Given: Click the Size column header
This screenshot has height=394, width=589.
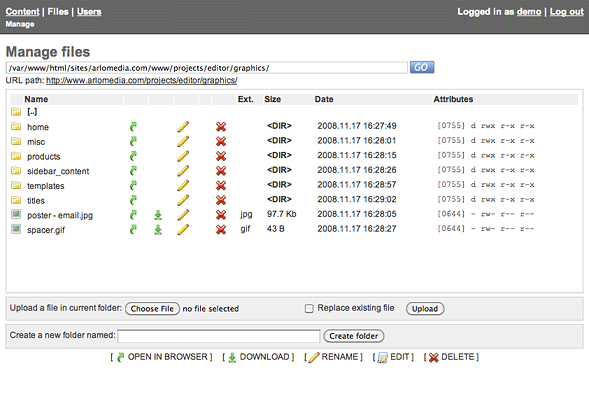Looking at the screenshot, I should point(272,99).
